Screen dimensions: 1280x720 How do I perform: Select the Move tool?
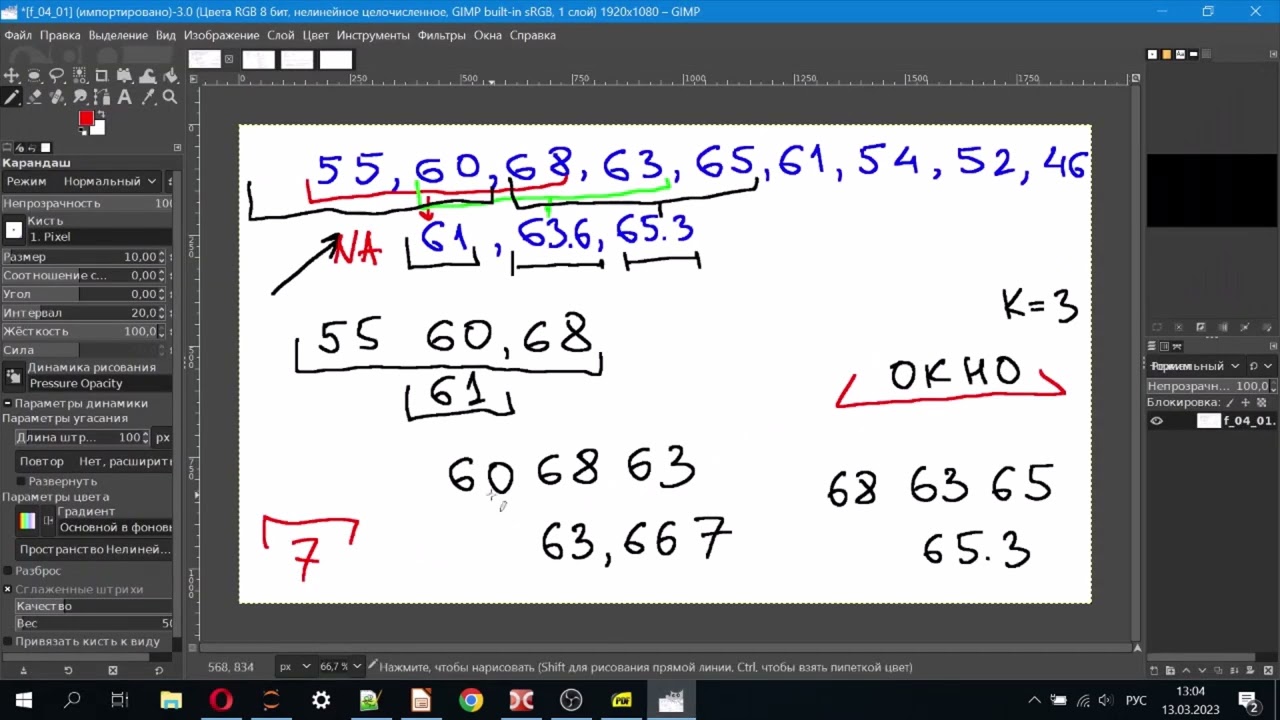pyautogui.click(x=11, y=75)
